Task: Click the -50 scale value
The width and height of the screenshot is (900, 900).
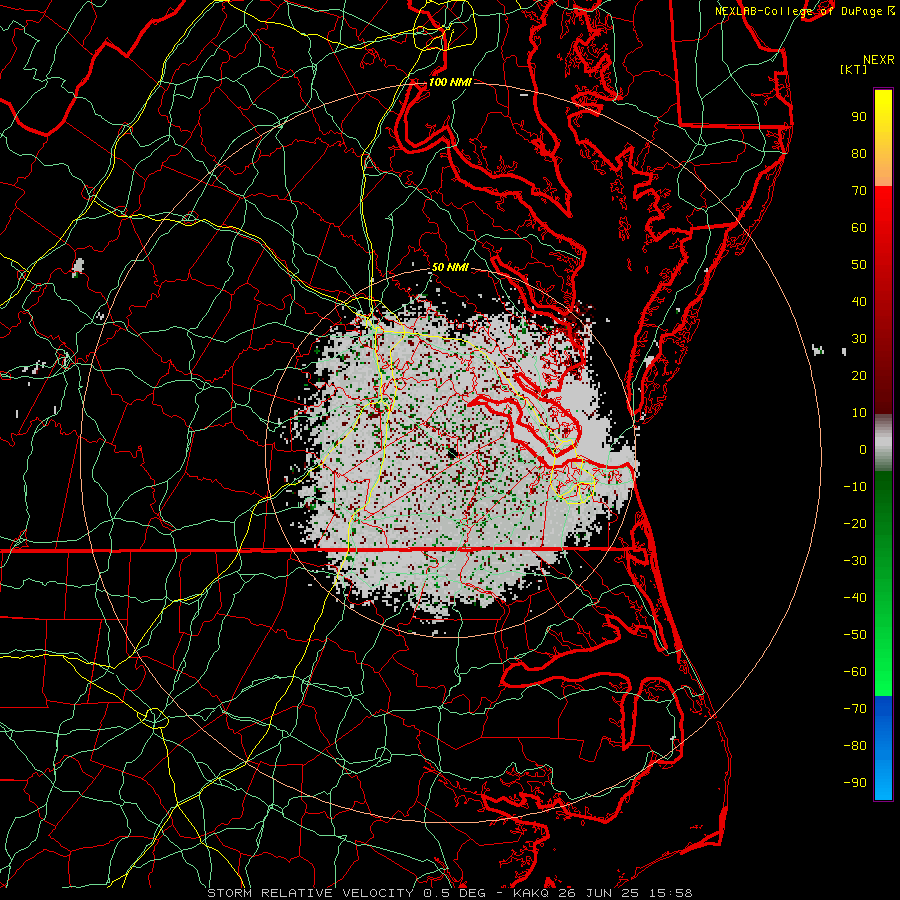Action: click(x=855, y=635)
